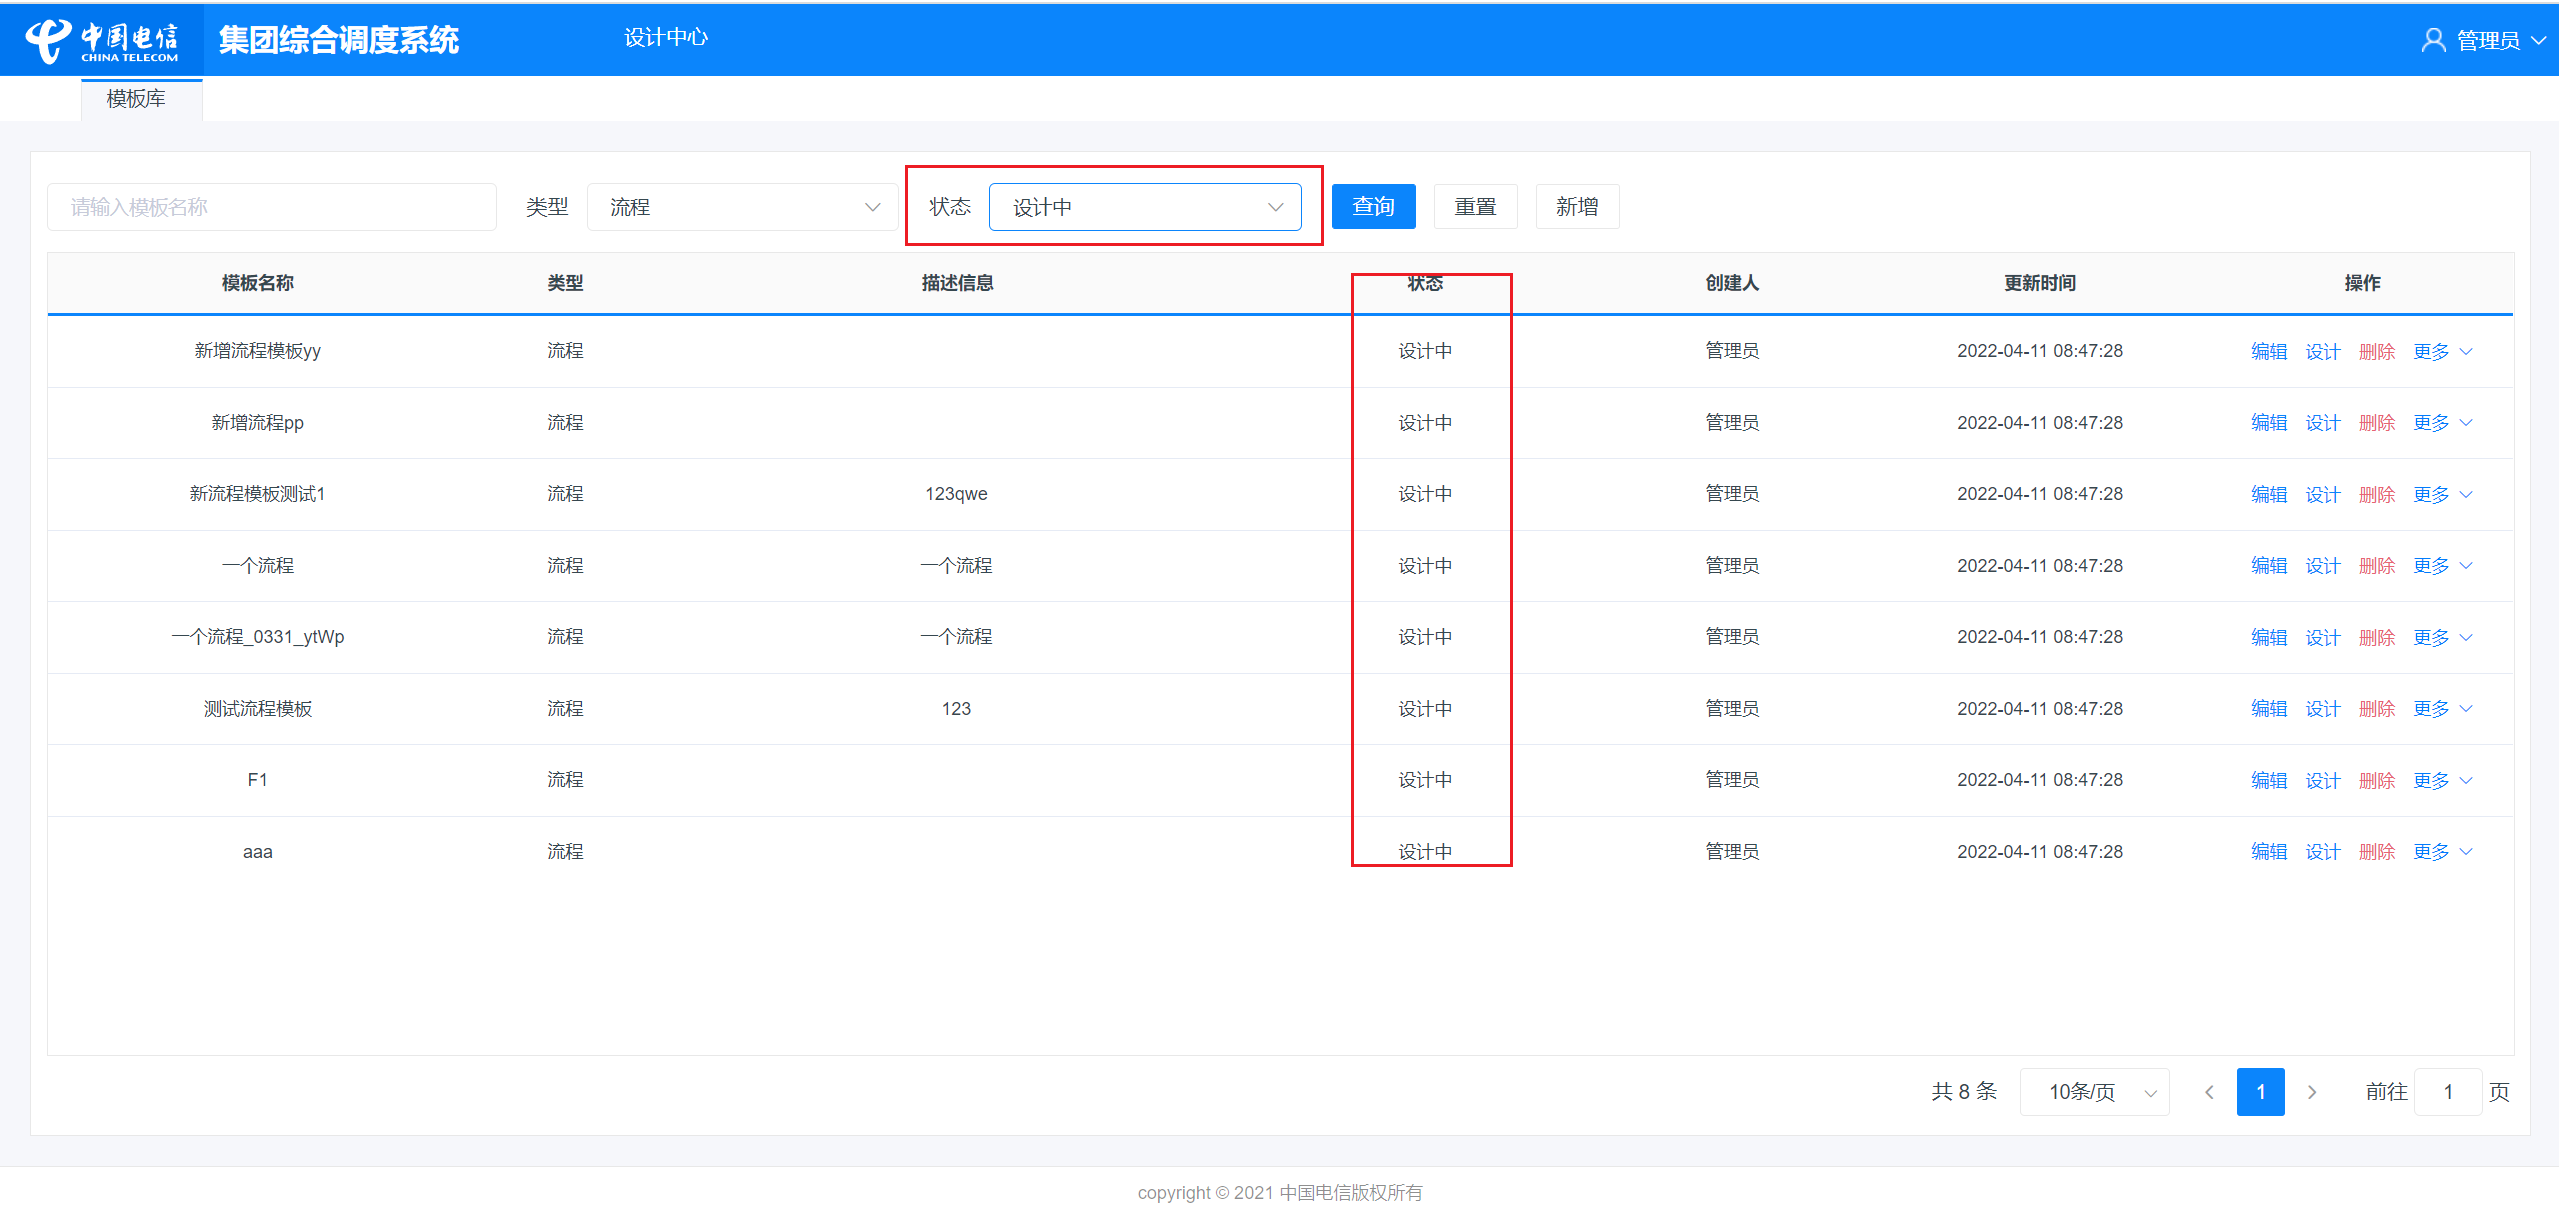The image size is (2559, 1211).
Task: Open the 设计中心 menu item
Action: (666, 38)
